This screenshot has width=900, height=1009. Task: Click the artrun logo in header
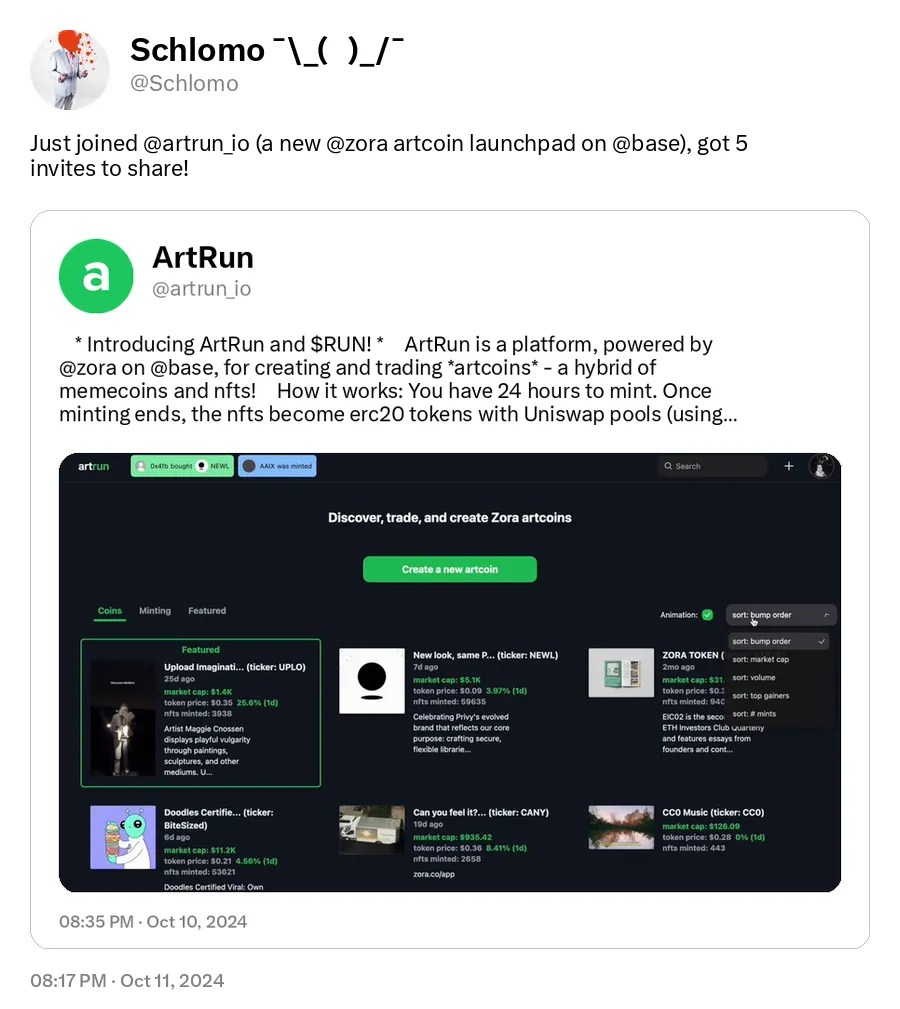tap(93, 466)
